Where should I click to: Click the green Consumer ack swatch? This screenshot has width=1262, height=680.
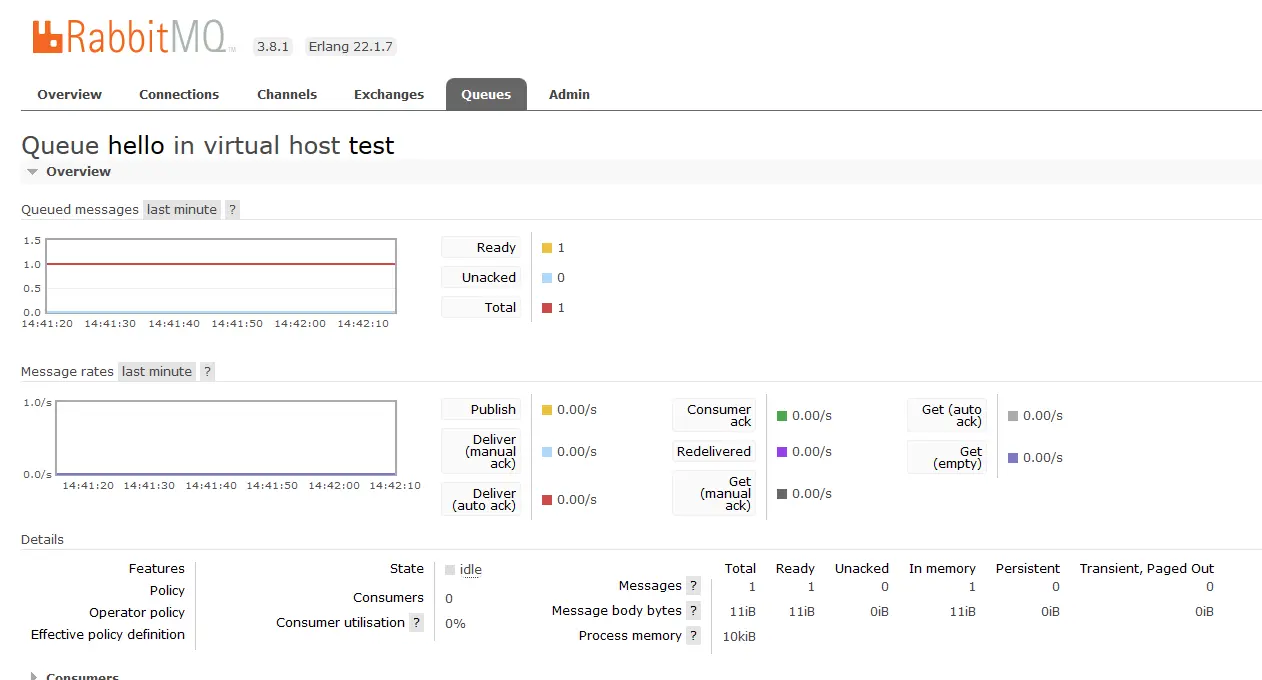782,416
